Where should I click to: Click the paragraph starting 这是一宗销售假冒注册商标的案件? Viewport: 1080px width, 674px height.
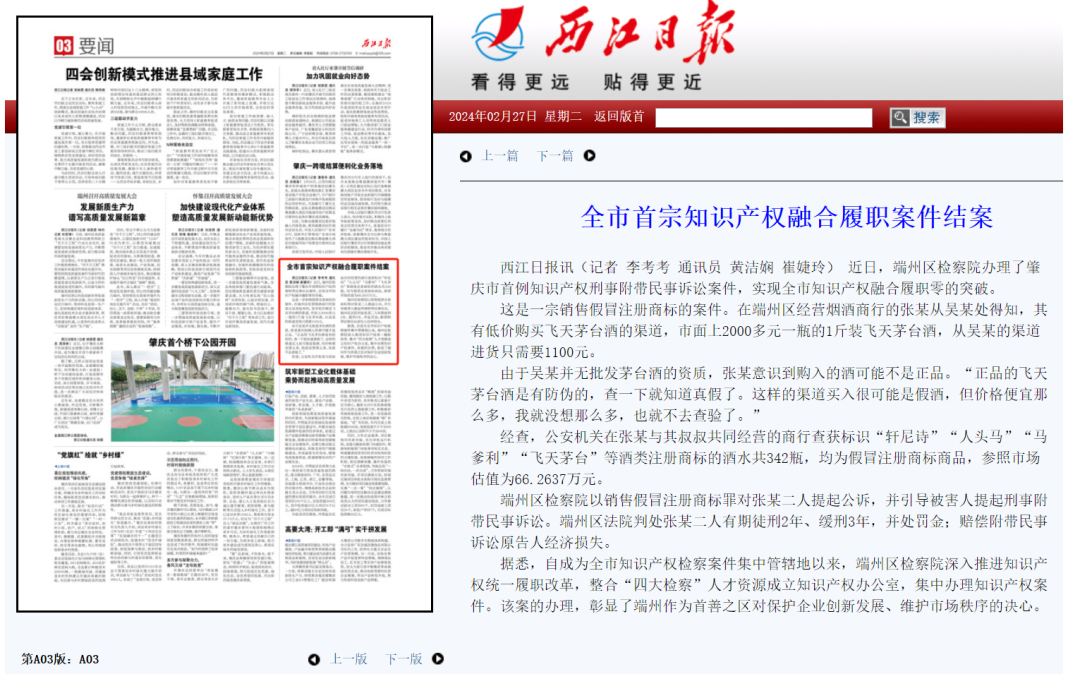coord(759,330)
